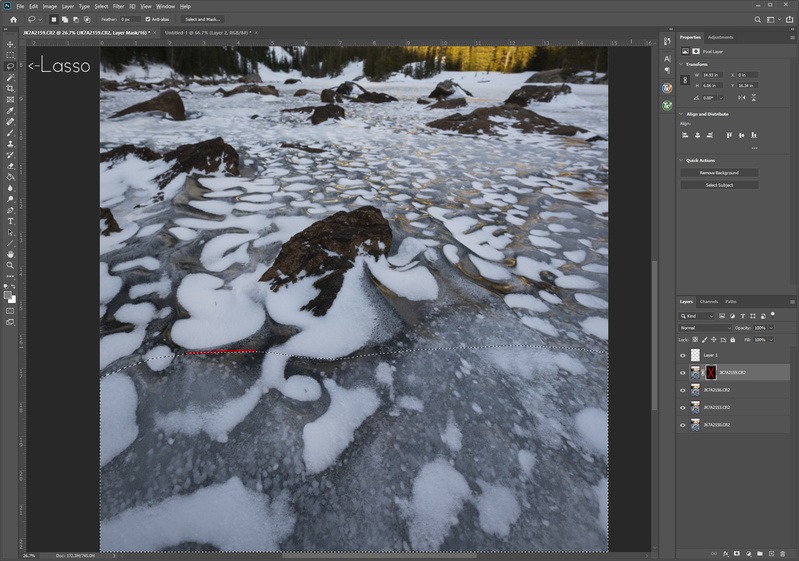Toggle the Anti-alias checkbox

click(x=149, y=19)
